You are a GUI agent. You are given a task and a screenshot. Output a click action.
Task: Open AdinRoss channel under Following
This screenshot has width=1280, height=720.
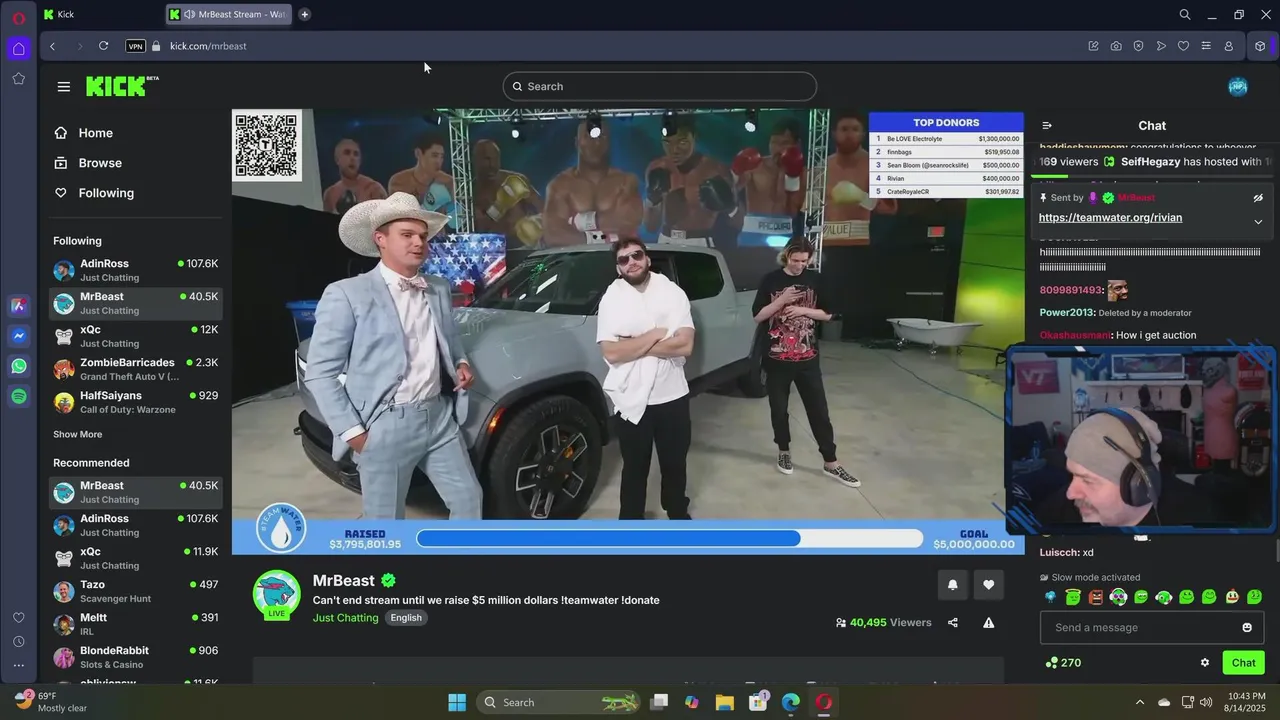[135, 270]
